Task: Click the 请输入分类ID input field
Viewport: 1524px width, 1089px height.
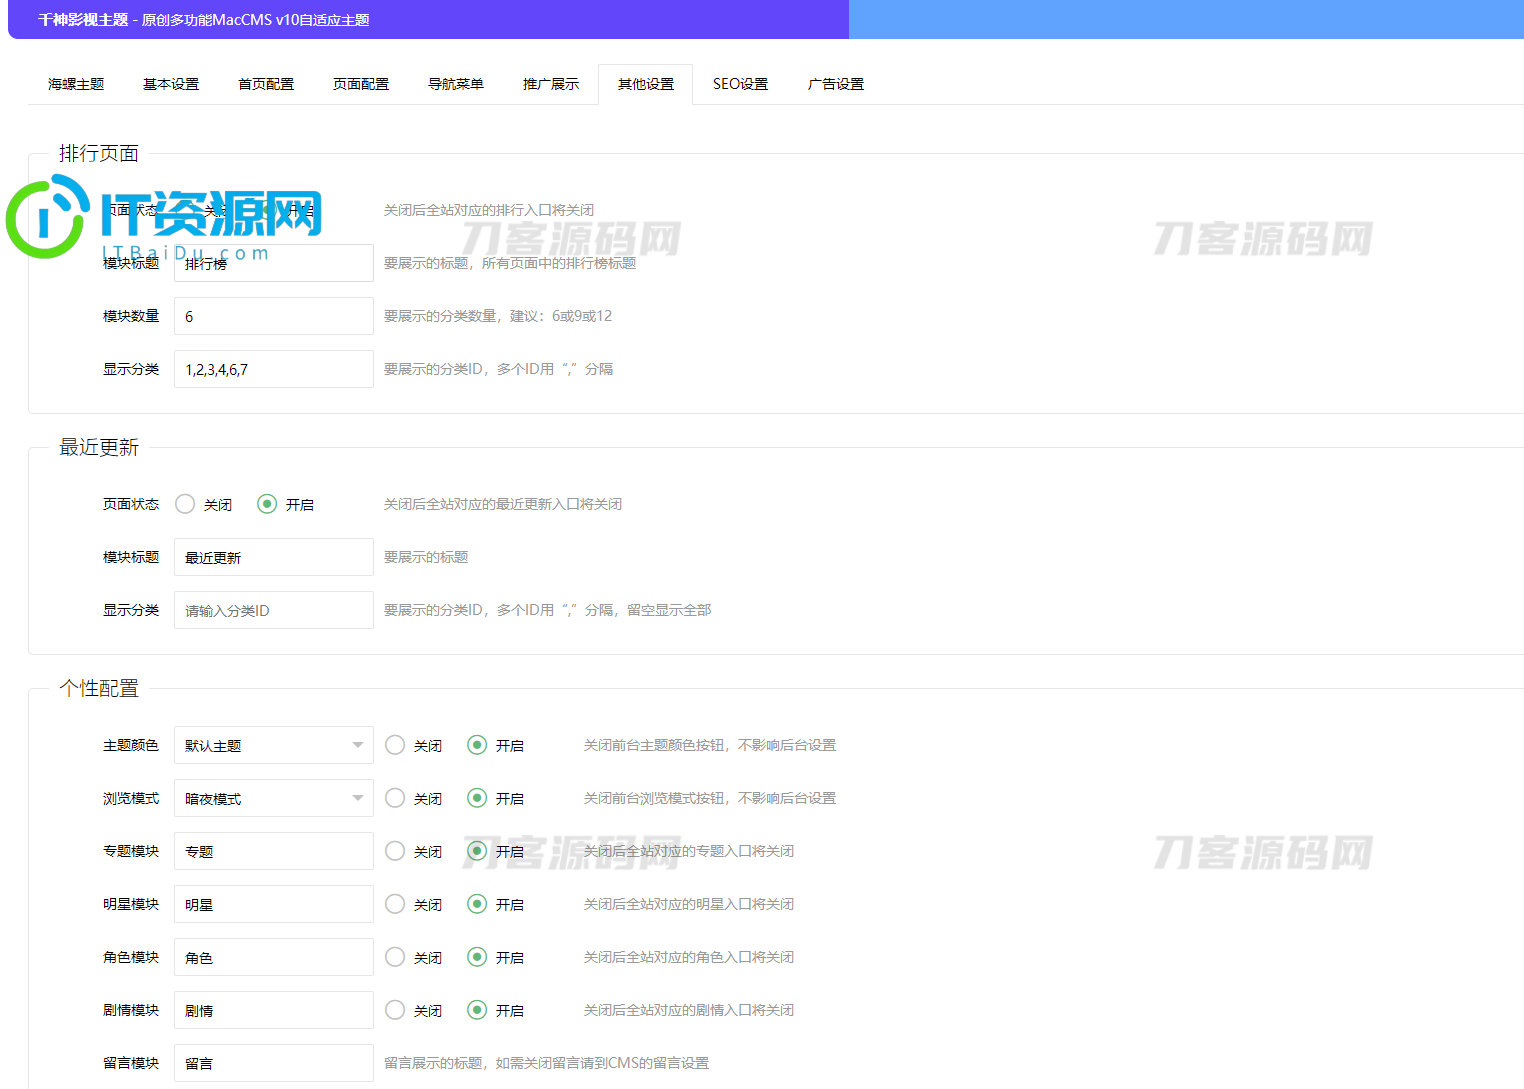Action: pos(274,610)
